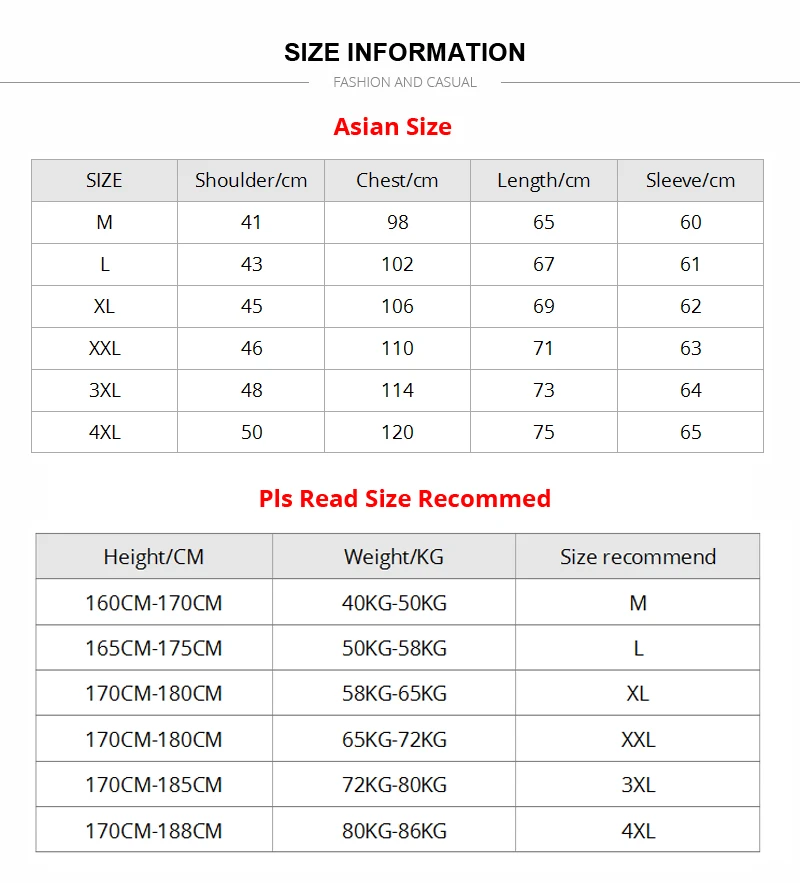Image resolution: width=800 pixels, height=883 pixels.
Task: Click the Pls Read Size Recommed heading
Action: (405, 498)
